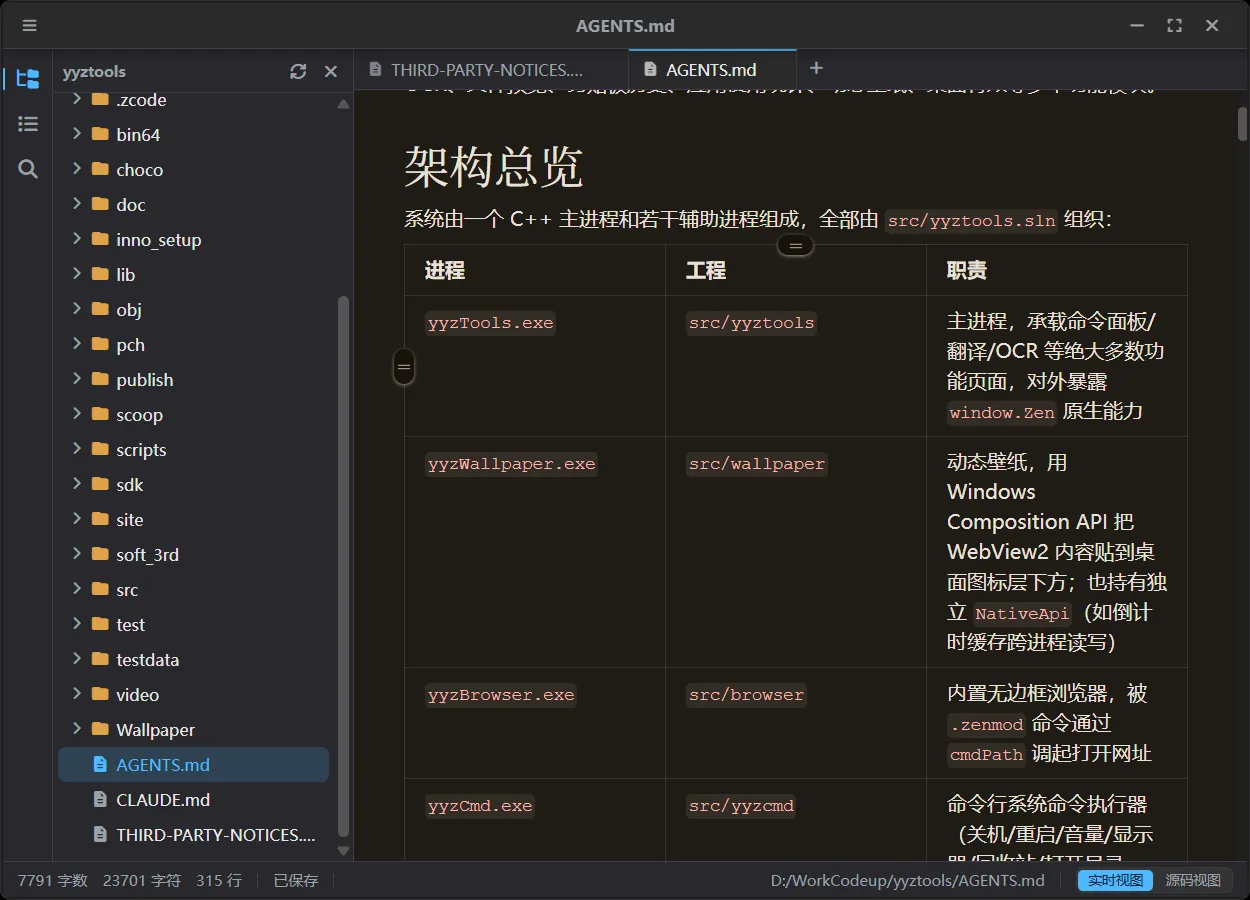Select the file explorer sidebar icon

point(28,78)
